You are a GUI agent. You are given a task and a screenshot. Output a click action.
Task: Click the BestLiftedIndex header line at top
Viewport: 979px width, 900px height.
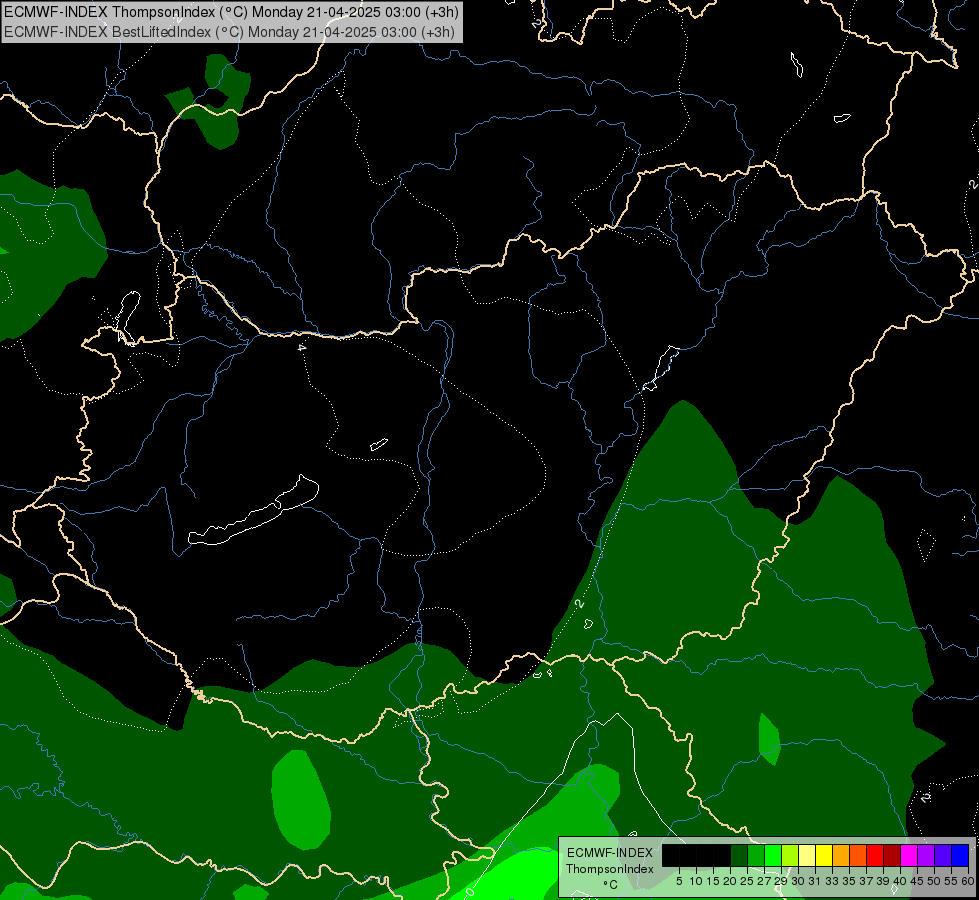[x=230, y=32]
